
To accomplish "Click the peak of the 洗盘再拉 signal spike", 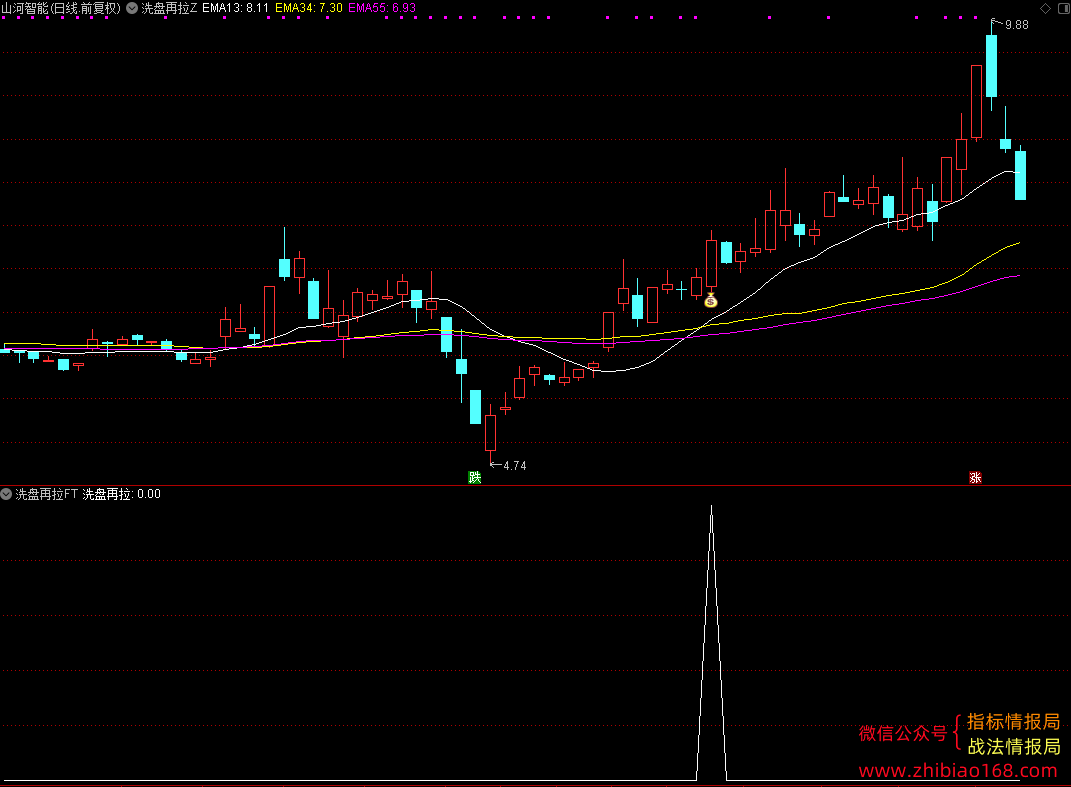I will (x=712, y=506).
